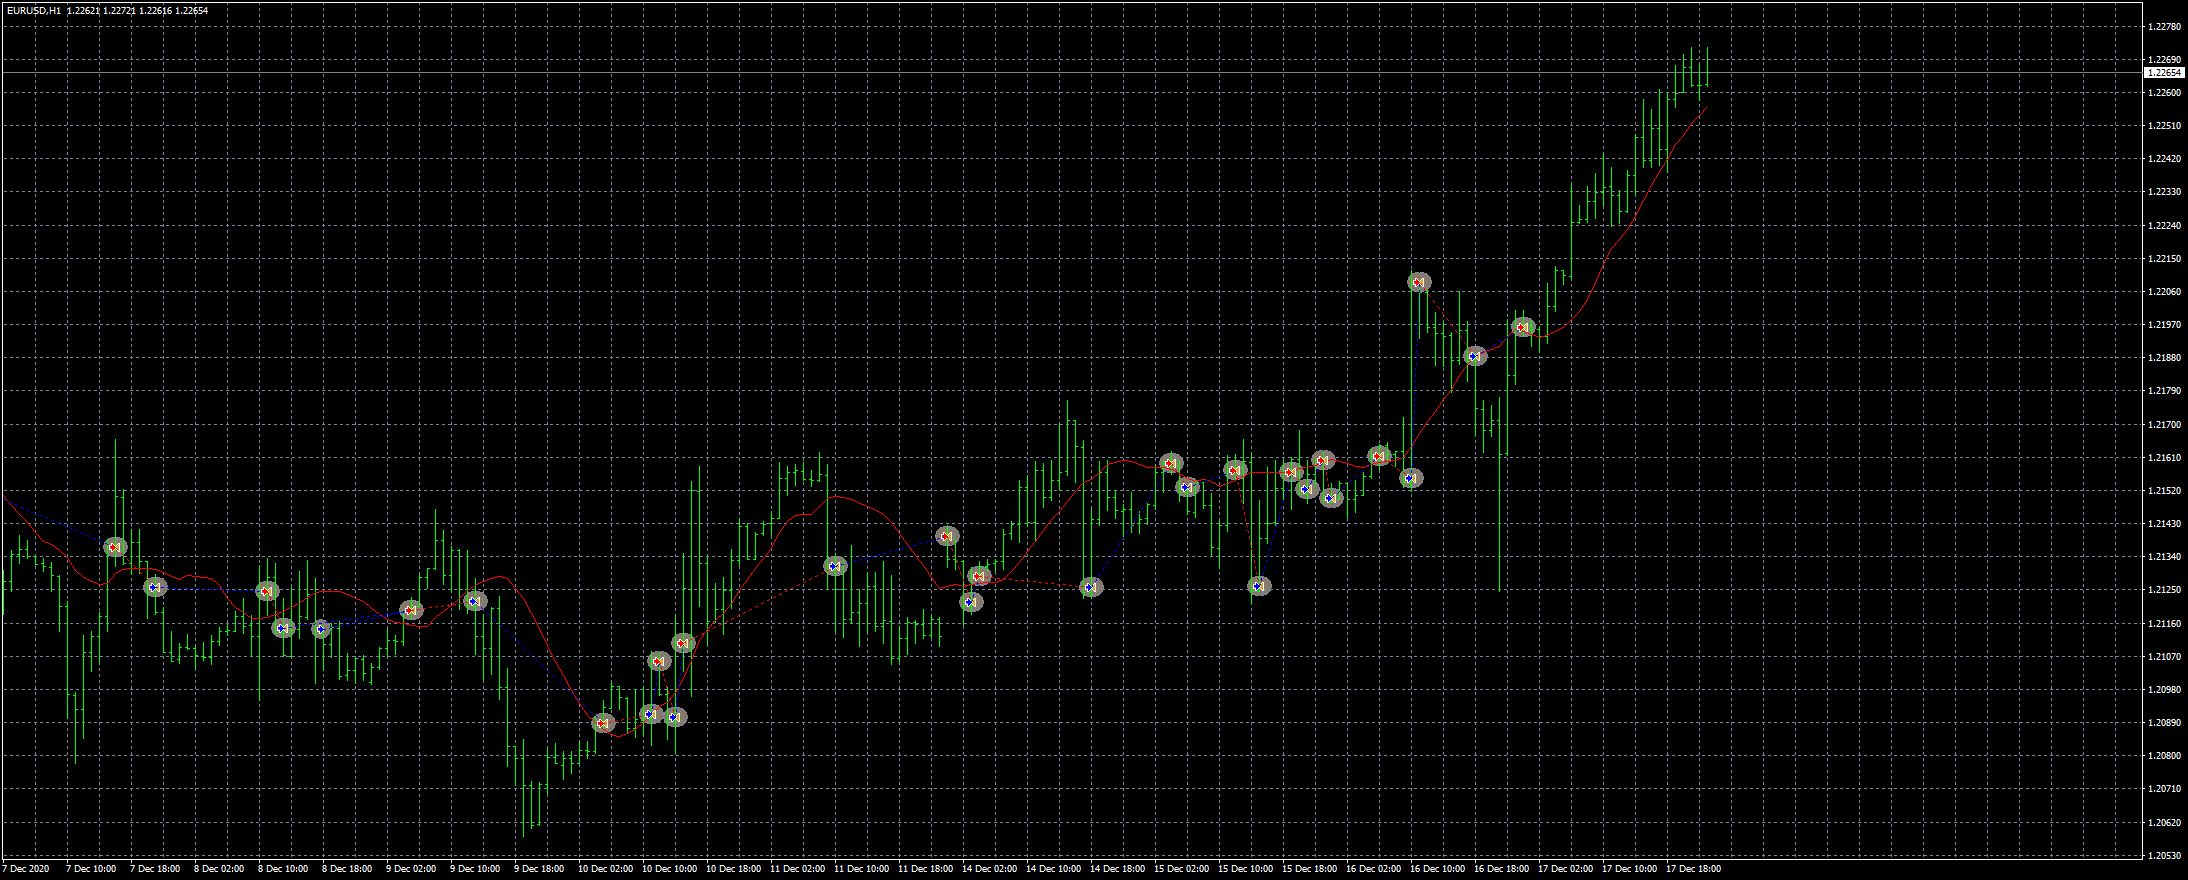The width and height of the screenshot is (2188, 880).
Task: Click the 10 Dec 10:00 time label
Action: point(670,869)
